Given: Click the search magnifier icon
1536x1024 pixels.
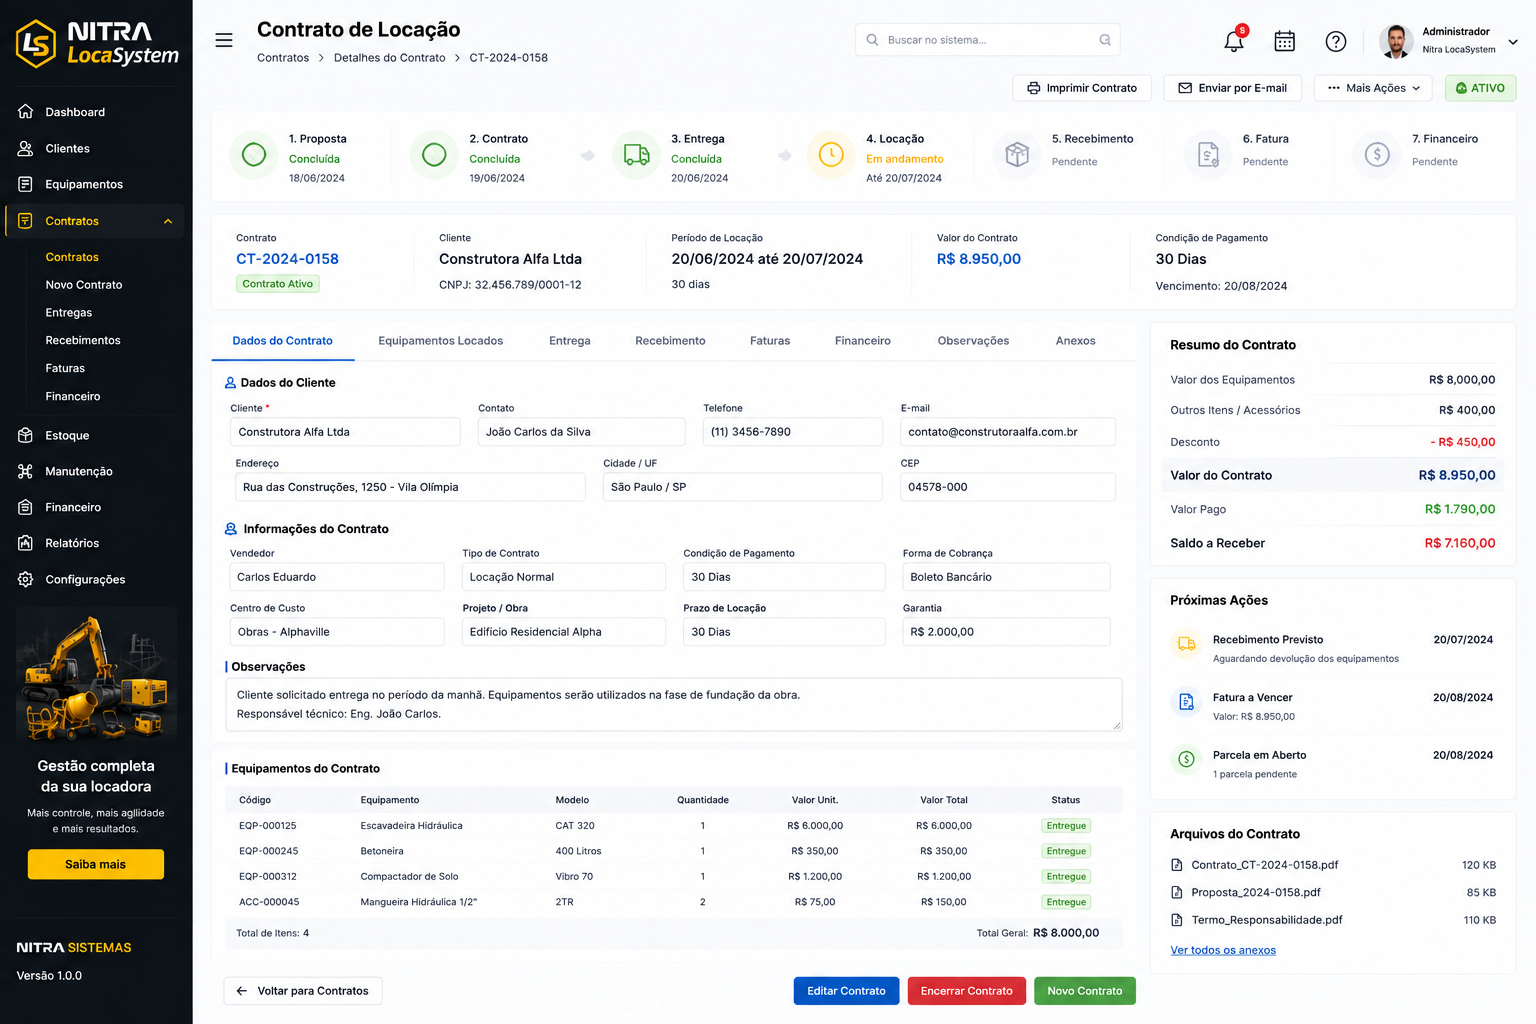Looking at the screenshot, I should (872, 40).
